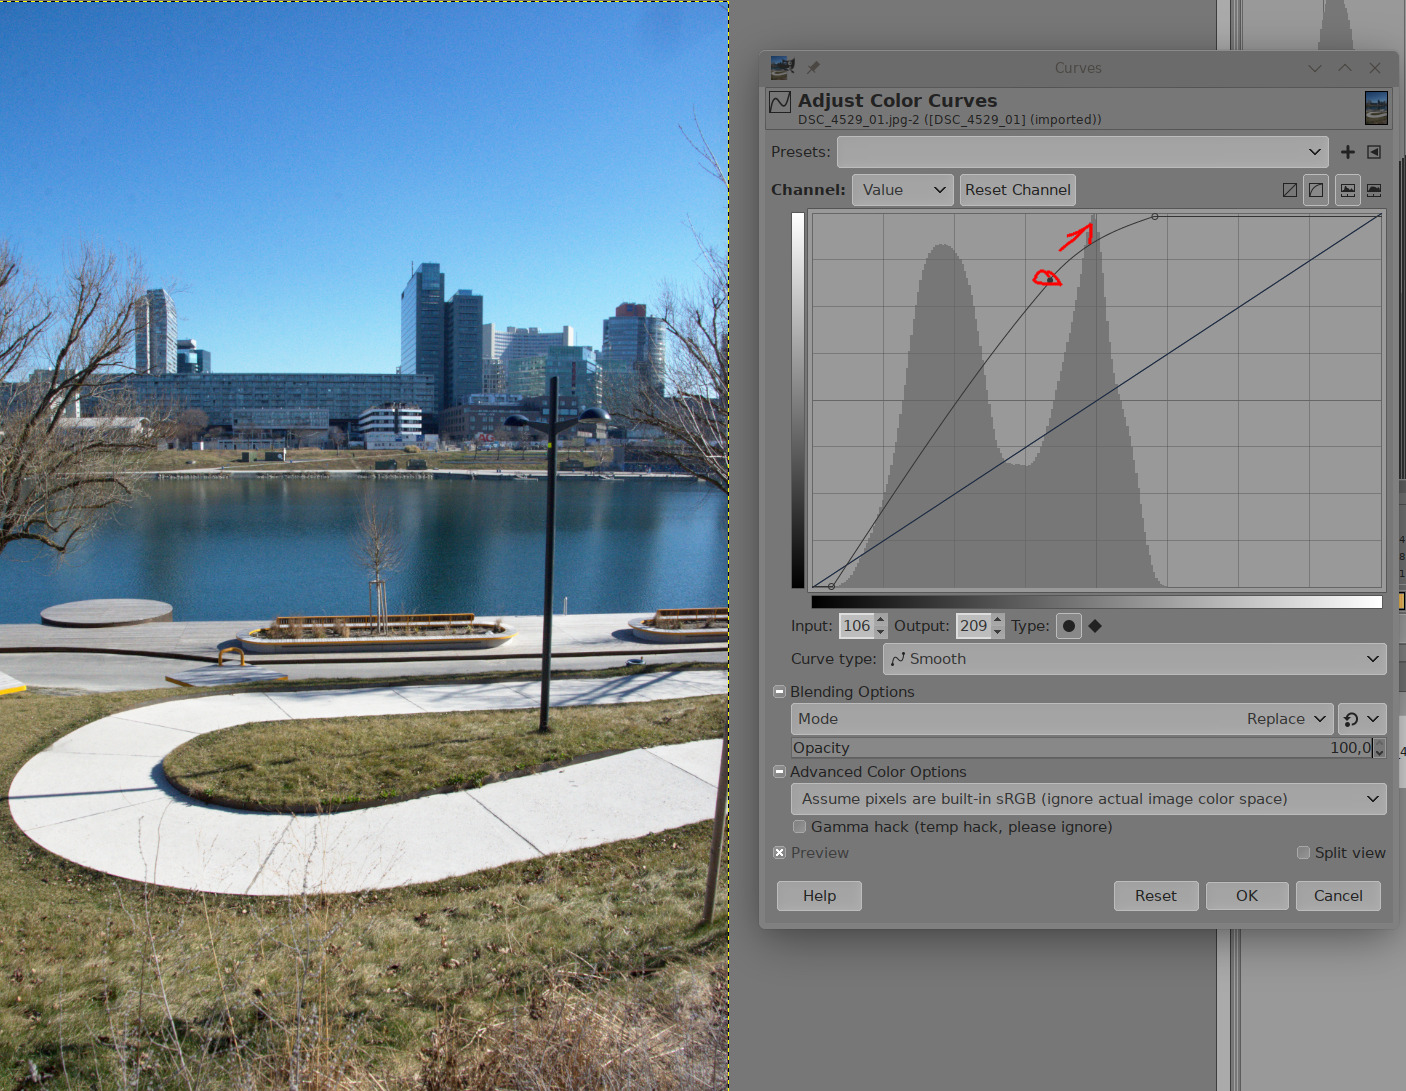Open the Curve type dropdown set to Smooth
Screen dimensions: 1406x1091
(x=1135, y=659)
